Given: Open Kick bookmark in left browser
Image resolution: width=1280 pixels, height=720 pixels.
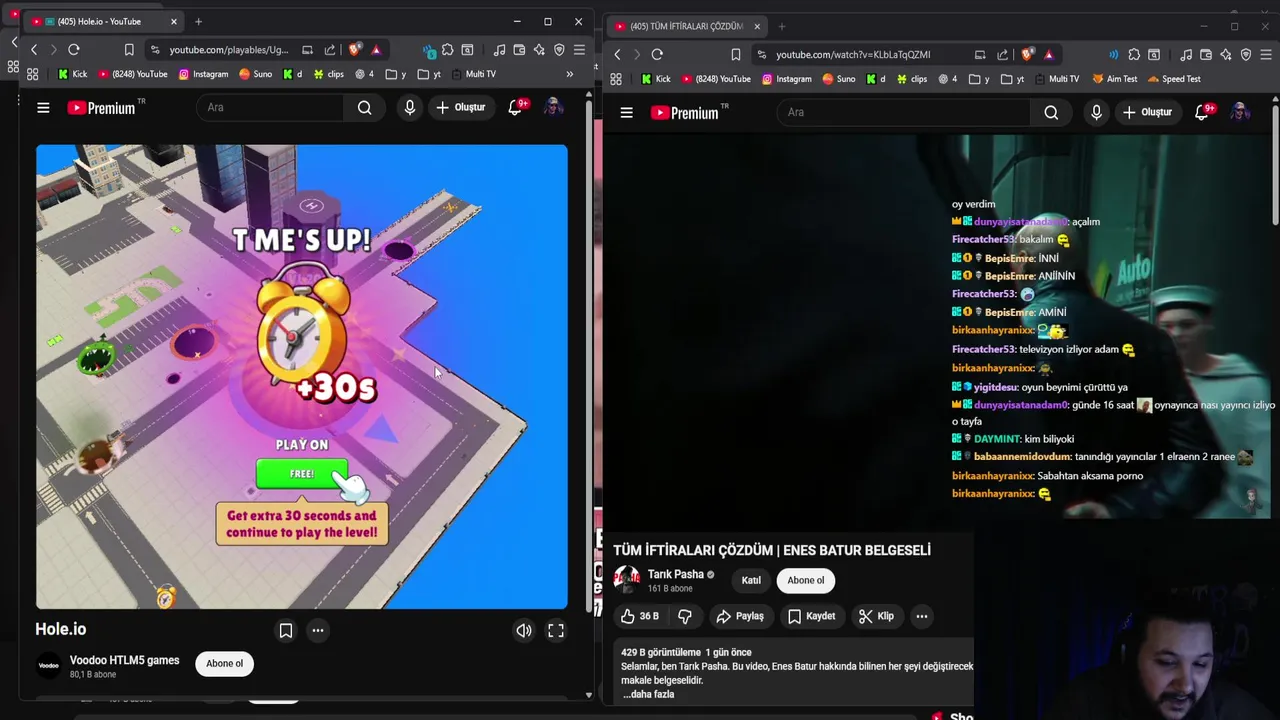Looking at the screenshot, I should (73, 74).
